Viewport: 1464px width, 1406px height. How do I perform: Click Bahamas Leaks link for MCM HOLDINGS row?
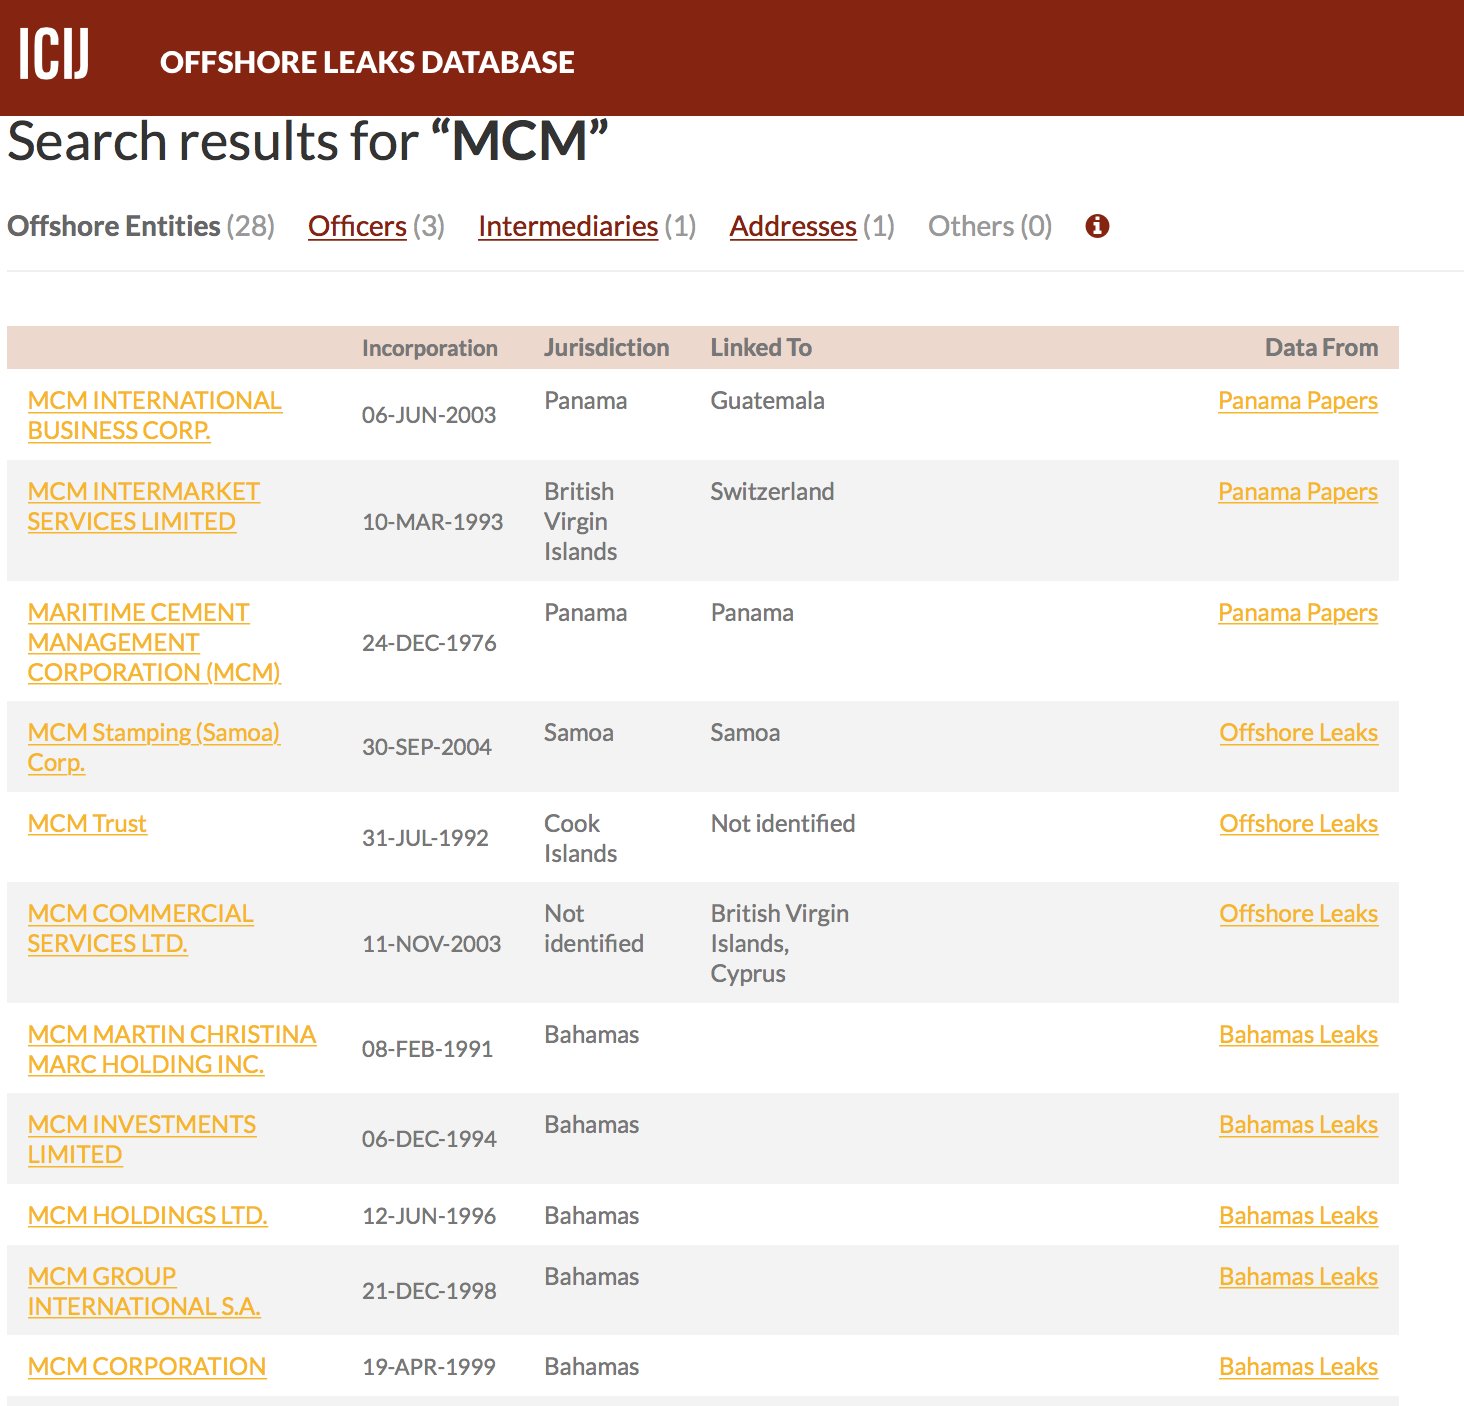[x=1299, y=1215]
